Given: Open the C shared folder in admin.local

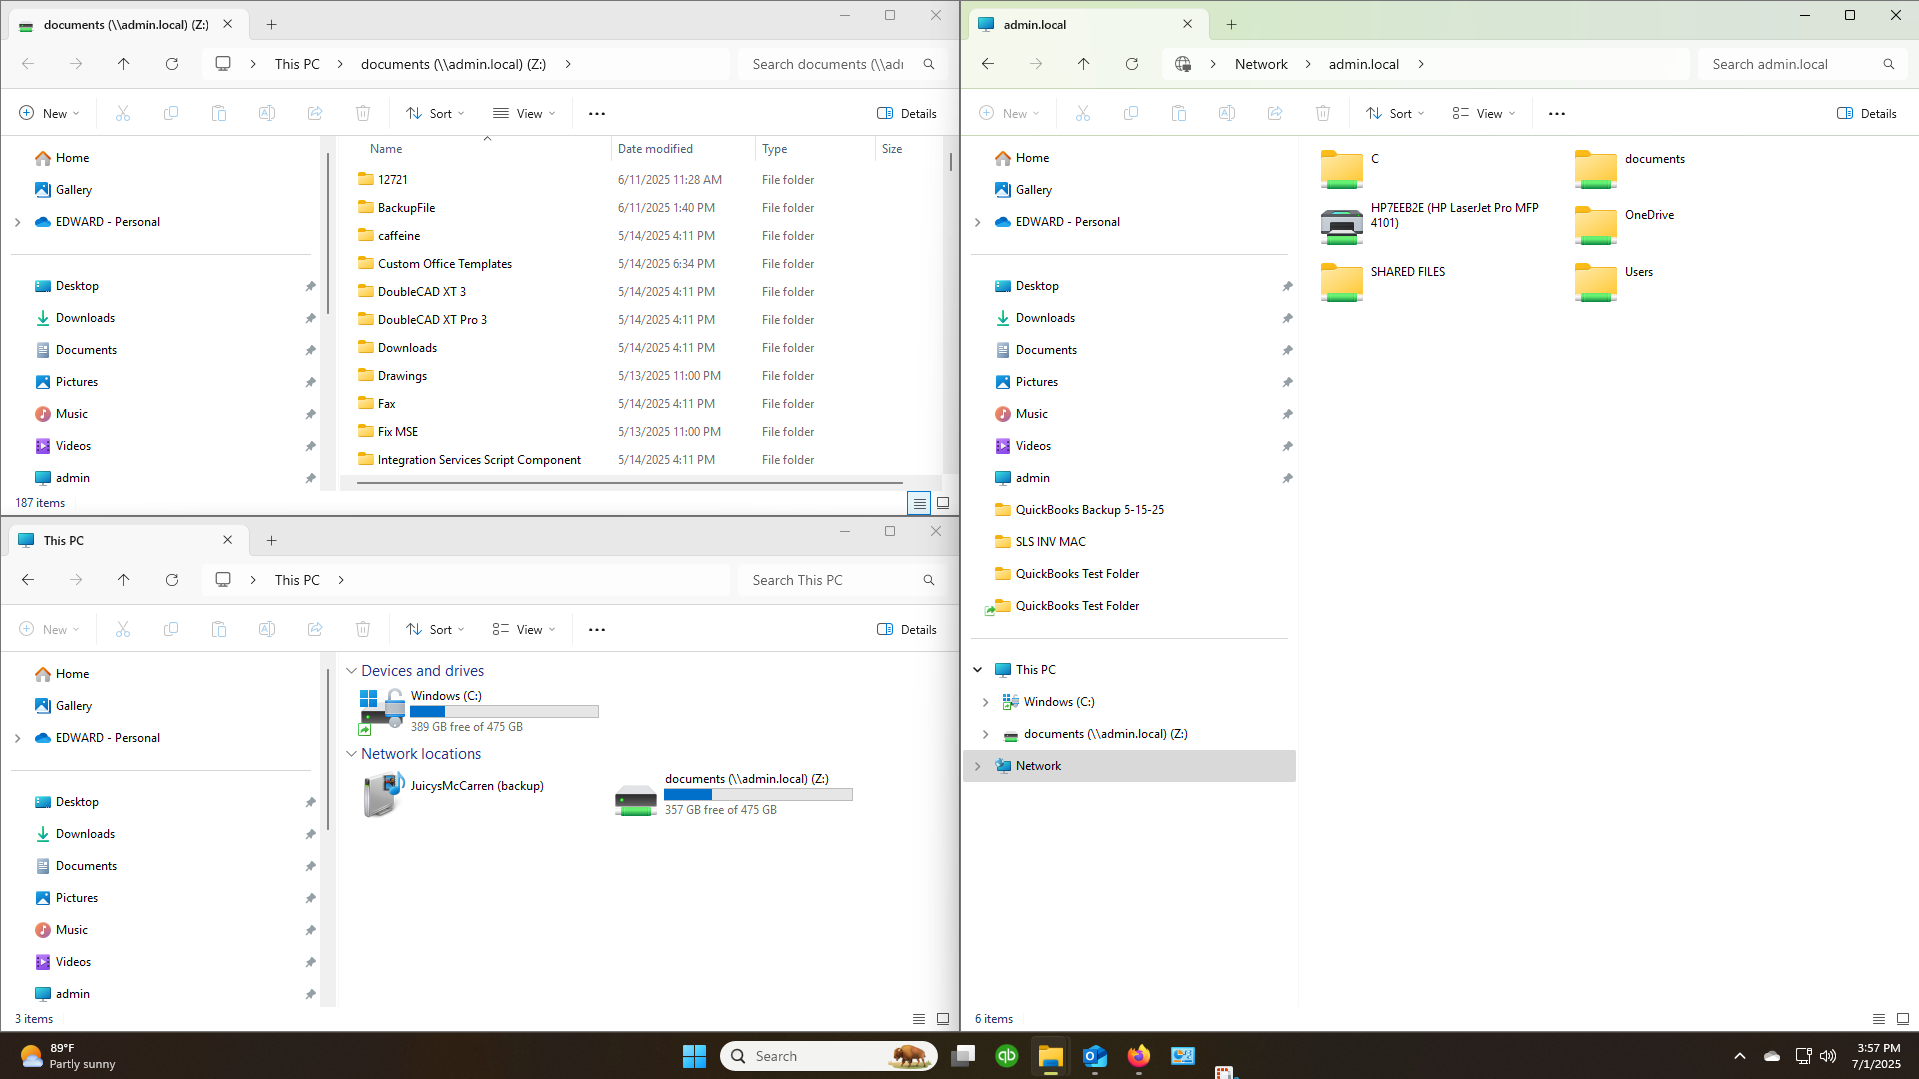Looking at the screenshot, I should pos(1341,170).
